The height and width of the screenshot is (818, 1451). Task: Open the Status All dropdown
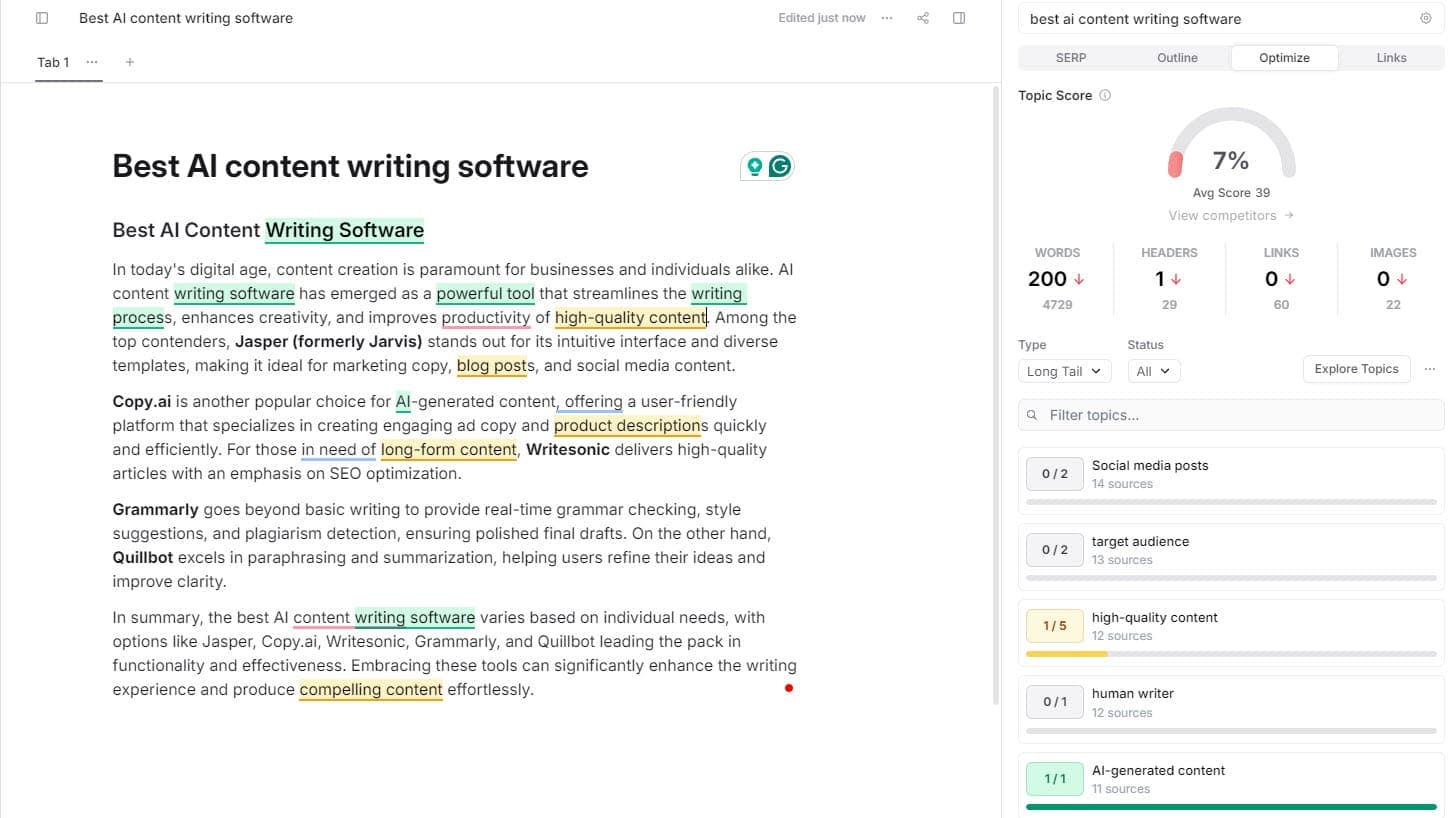click(1154, 371)
